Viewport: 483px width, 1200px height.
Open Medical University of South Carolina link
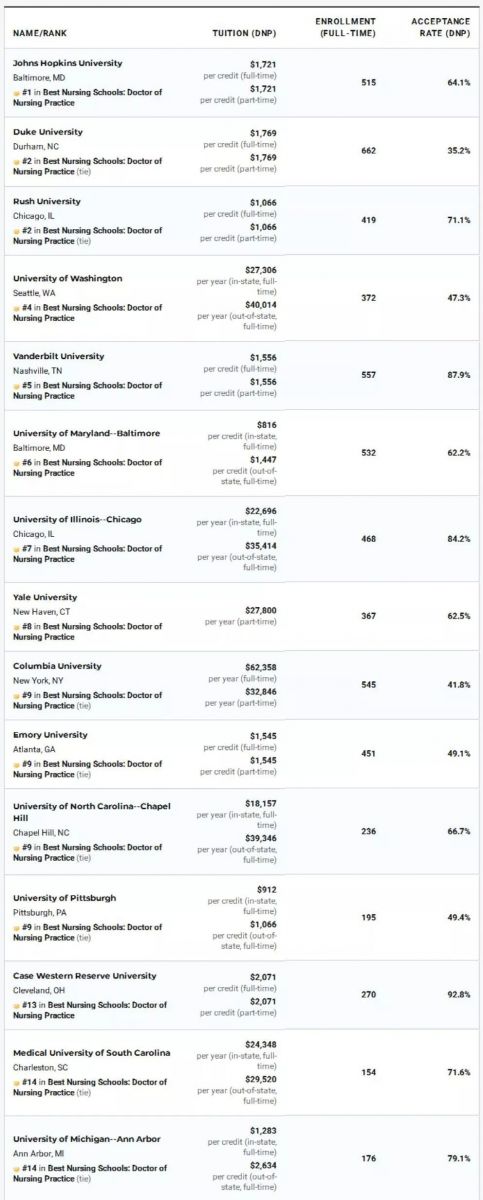[91, 1053]
